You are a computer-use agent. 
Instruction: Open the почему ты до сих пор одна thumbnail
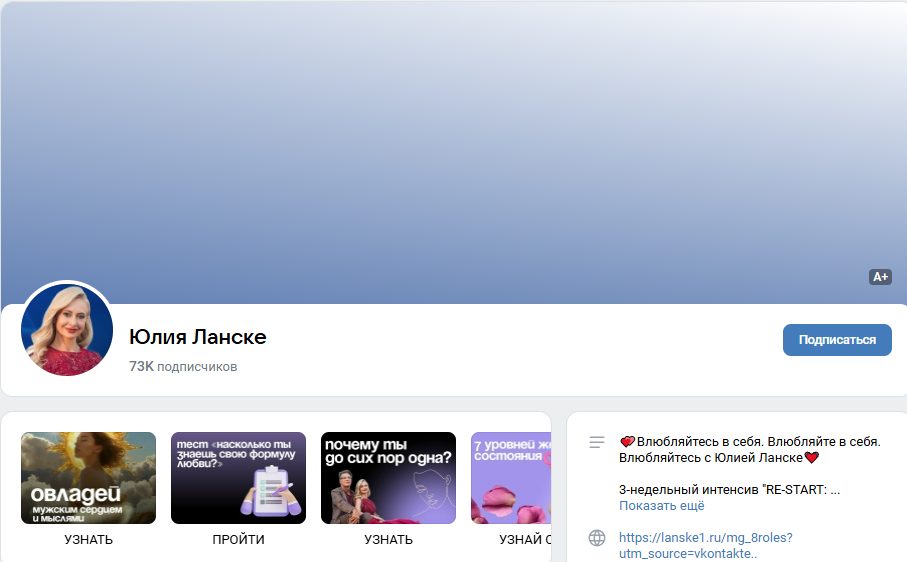tap(388, 478)
